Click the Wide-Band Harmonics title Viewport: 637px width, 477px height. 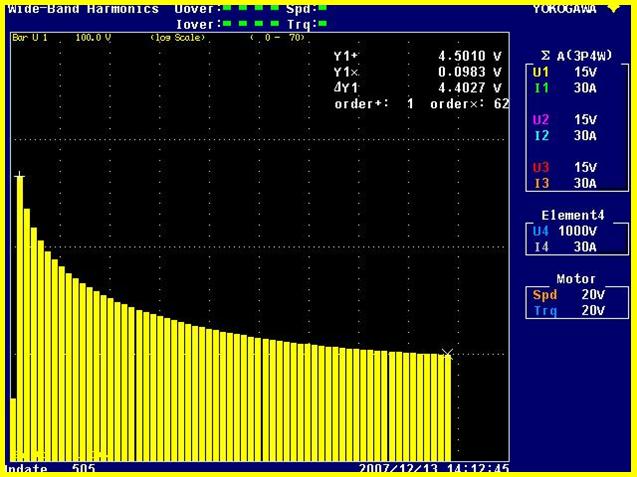point(83,9)
